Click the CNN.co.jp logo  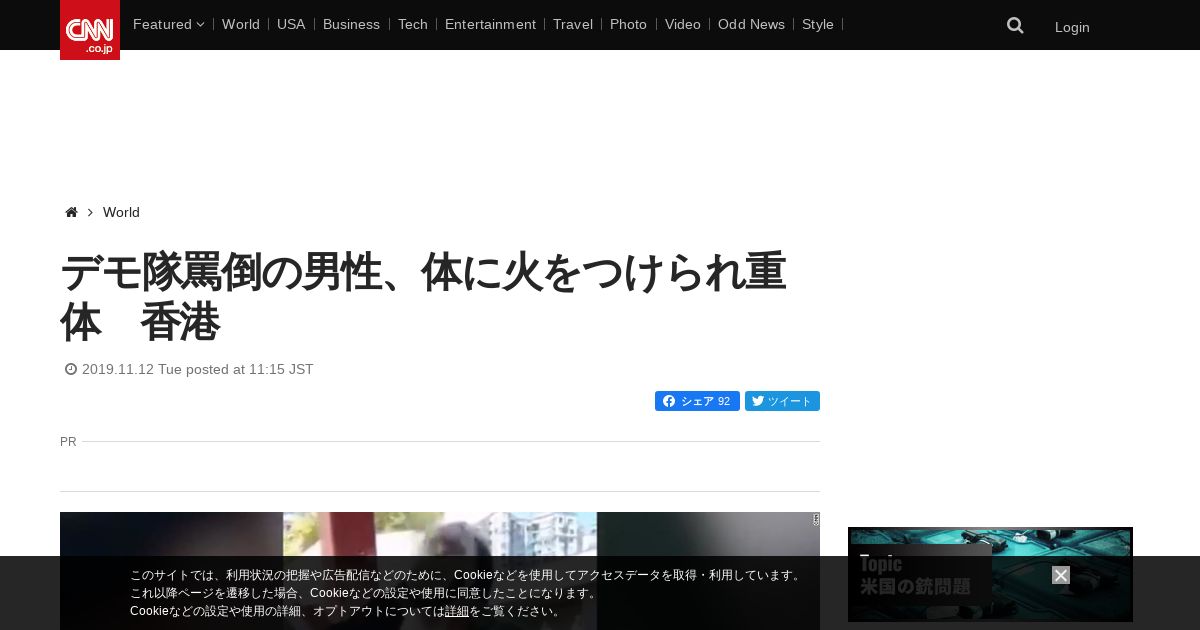click(90, 30)
